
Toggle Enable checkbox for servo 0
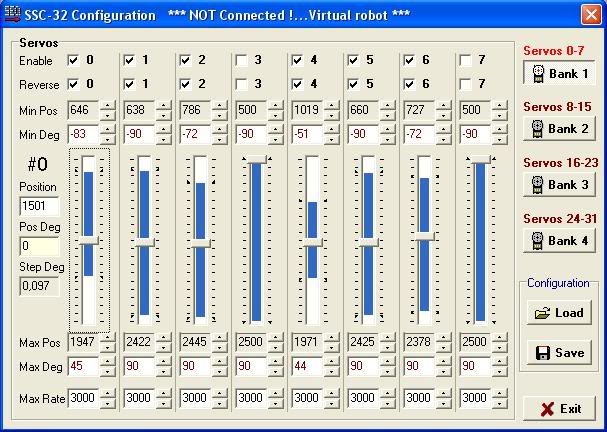click(73, 60)
